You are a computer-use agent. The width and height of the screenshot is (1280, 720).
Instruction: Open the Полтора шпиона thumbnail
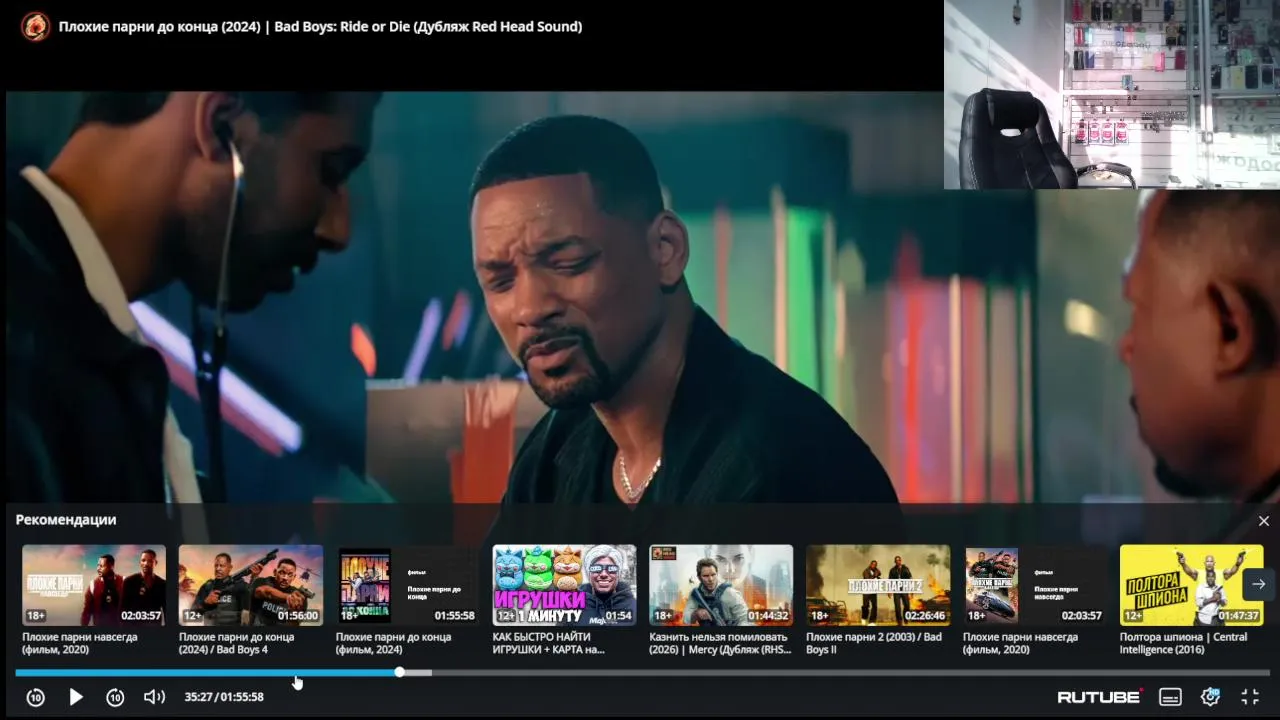tap(1192, 585)
